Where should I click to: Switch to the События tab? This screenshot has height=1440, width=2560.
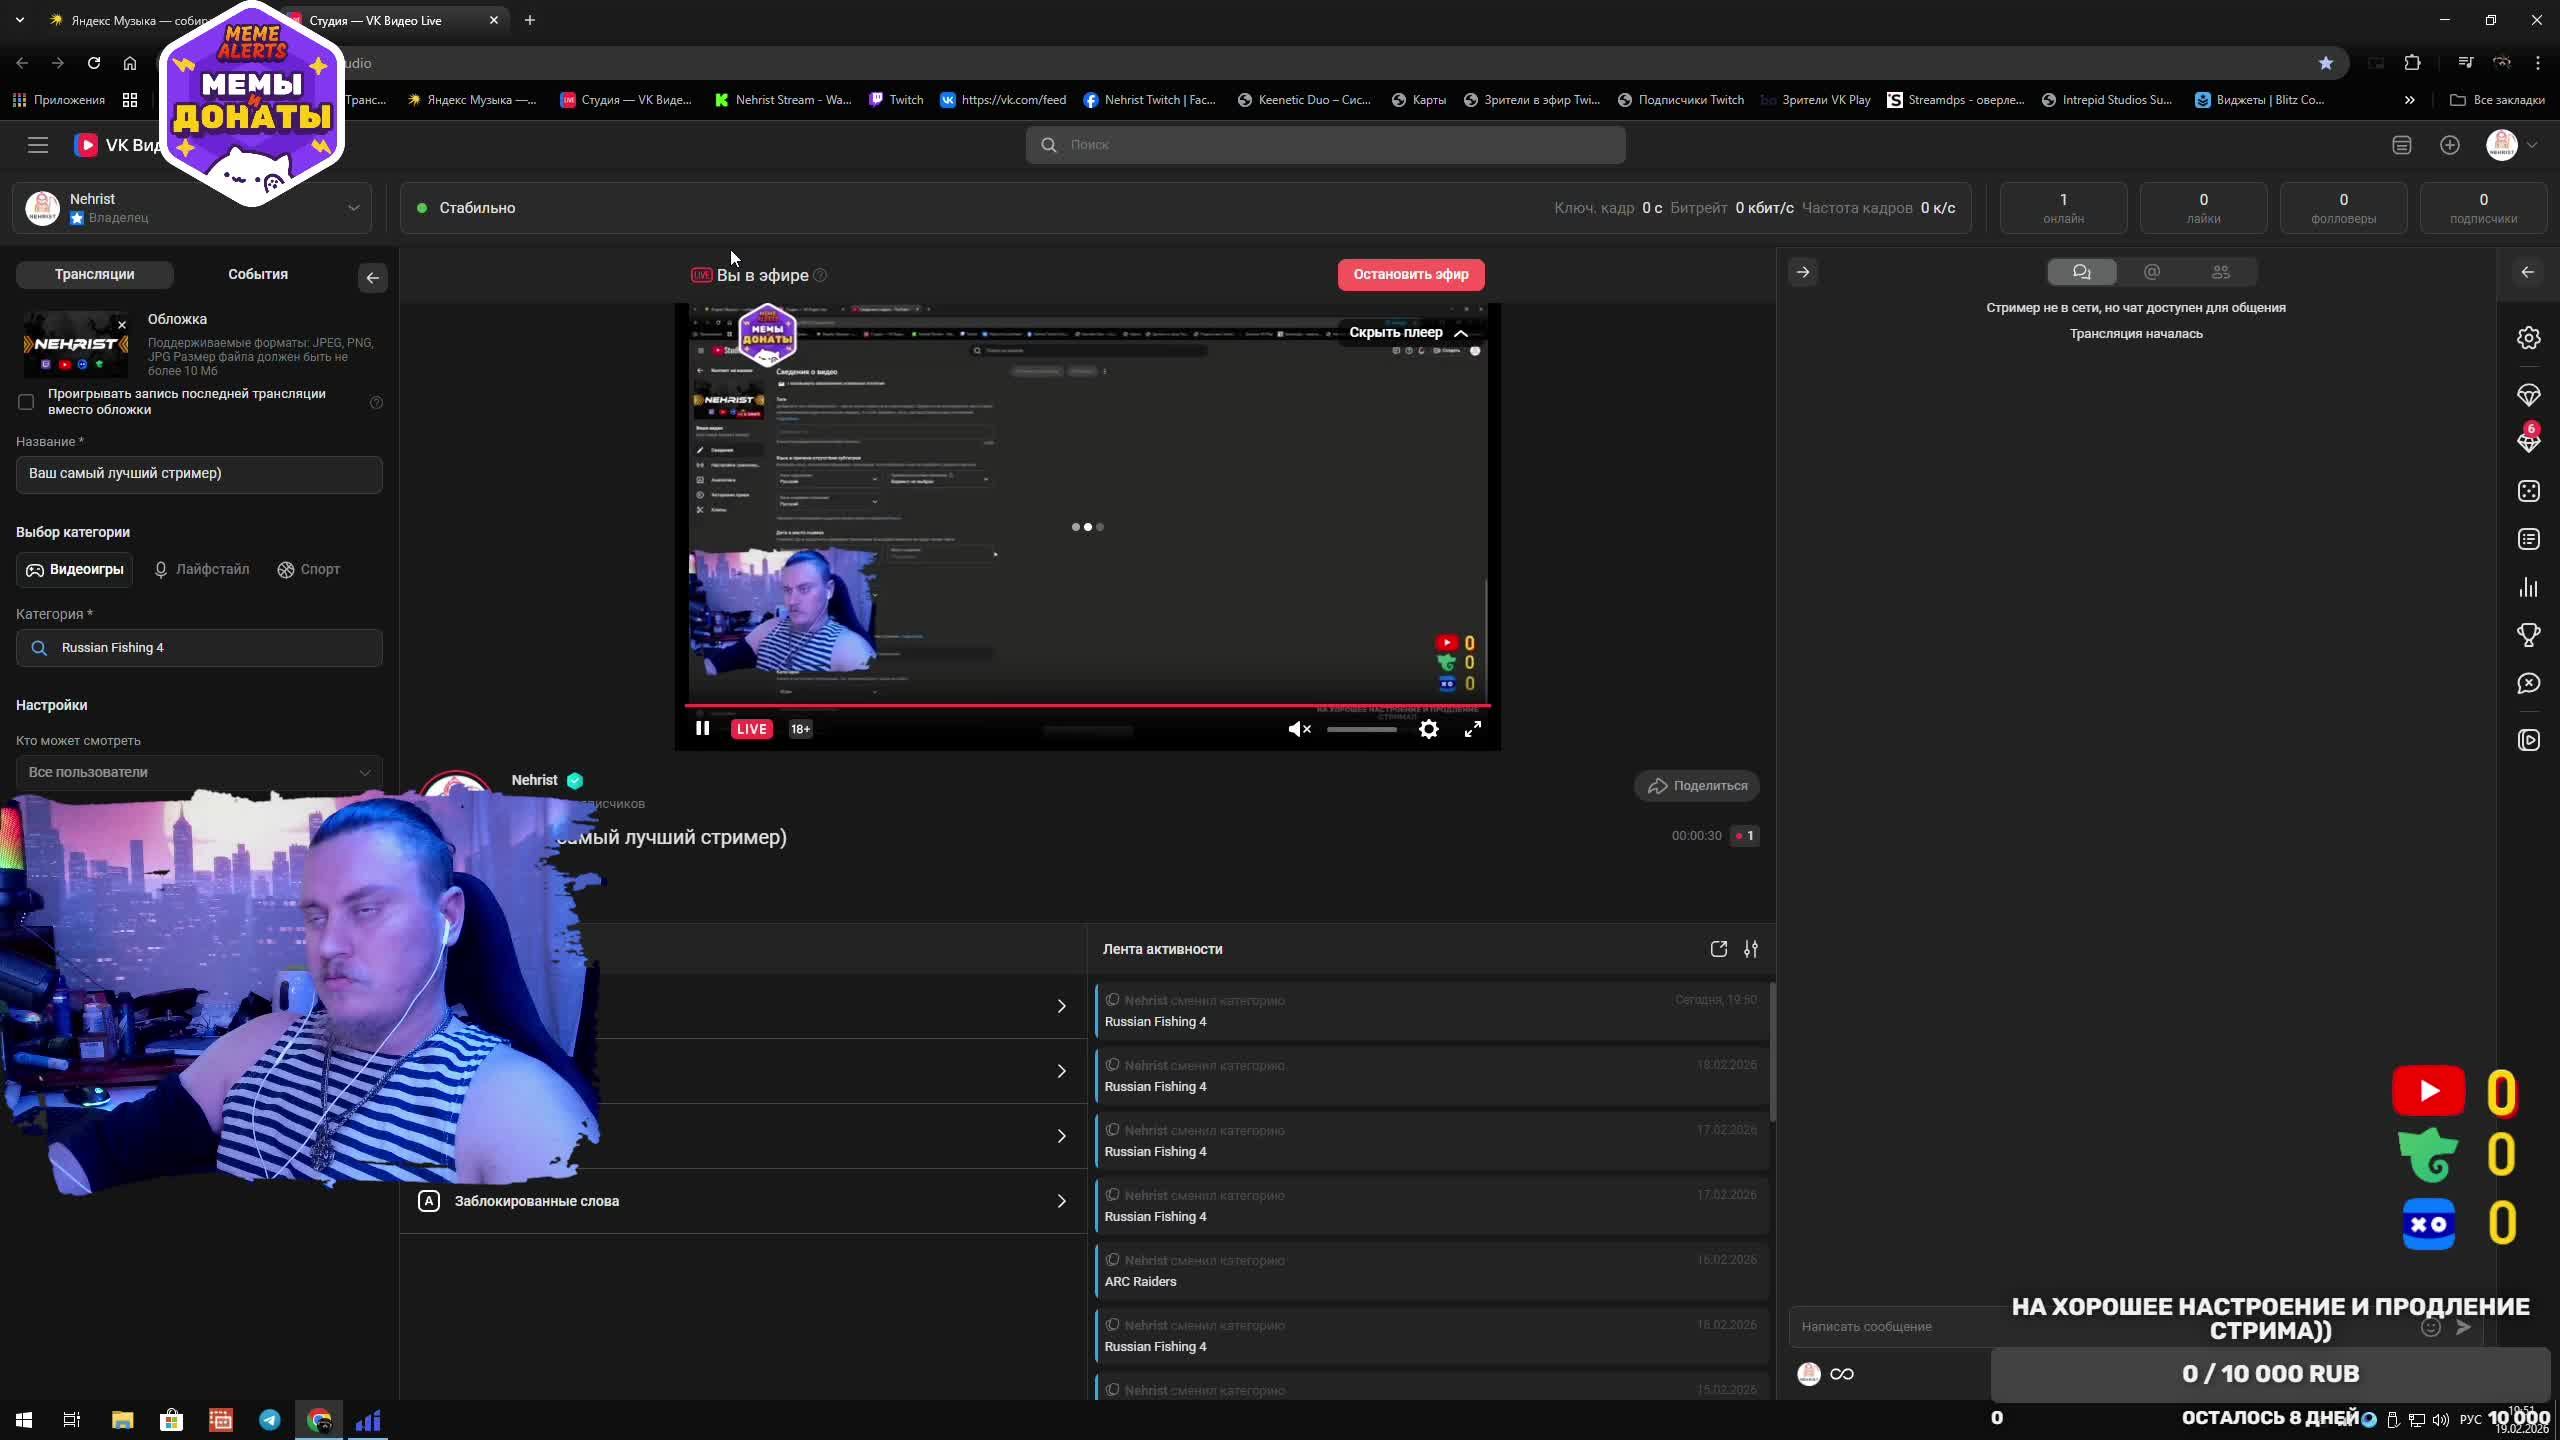tap(258, 274)
